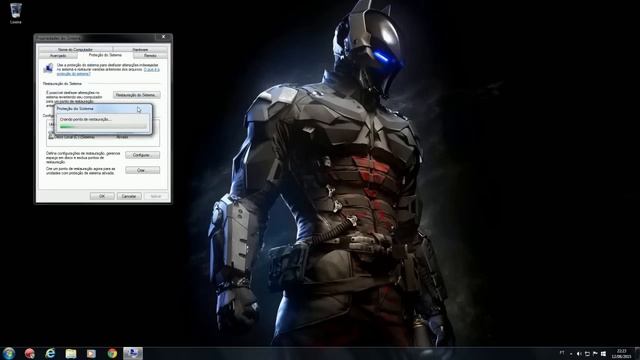The height and width of the screenshot is (360, 640).
Task: Select the Proteção do Sistema tab
Action: pos(105,55)
